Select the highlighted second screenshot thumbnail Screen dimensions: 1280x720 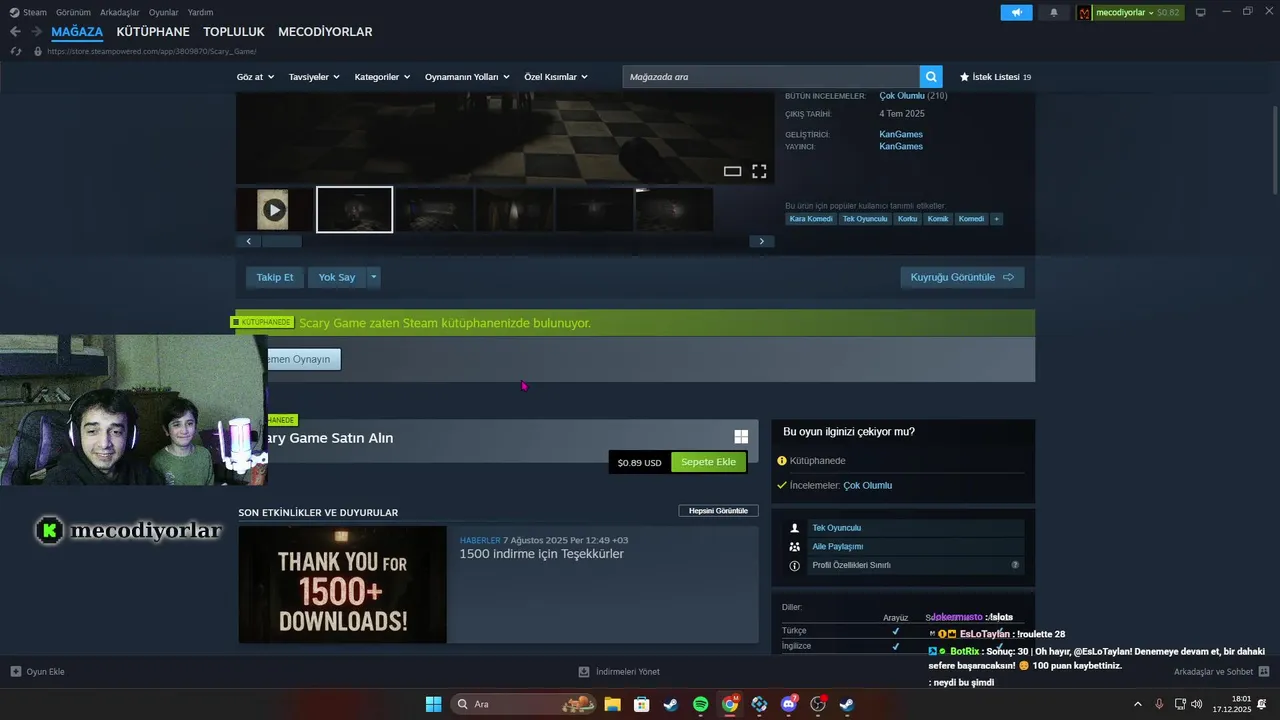coord(354,210)
